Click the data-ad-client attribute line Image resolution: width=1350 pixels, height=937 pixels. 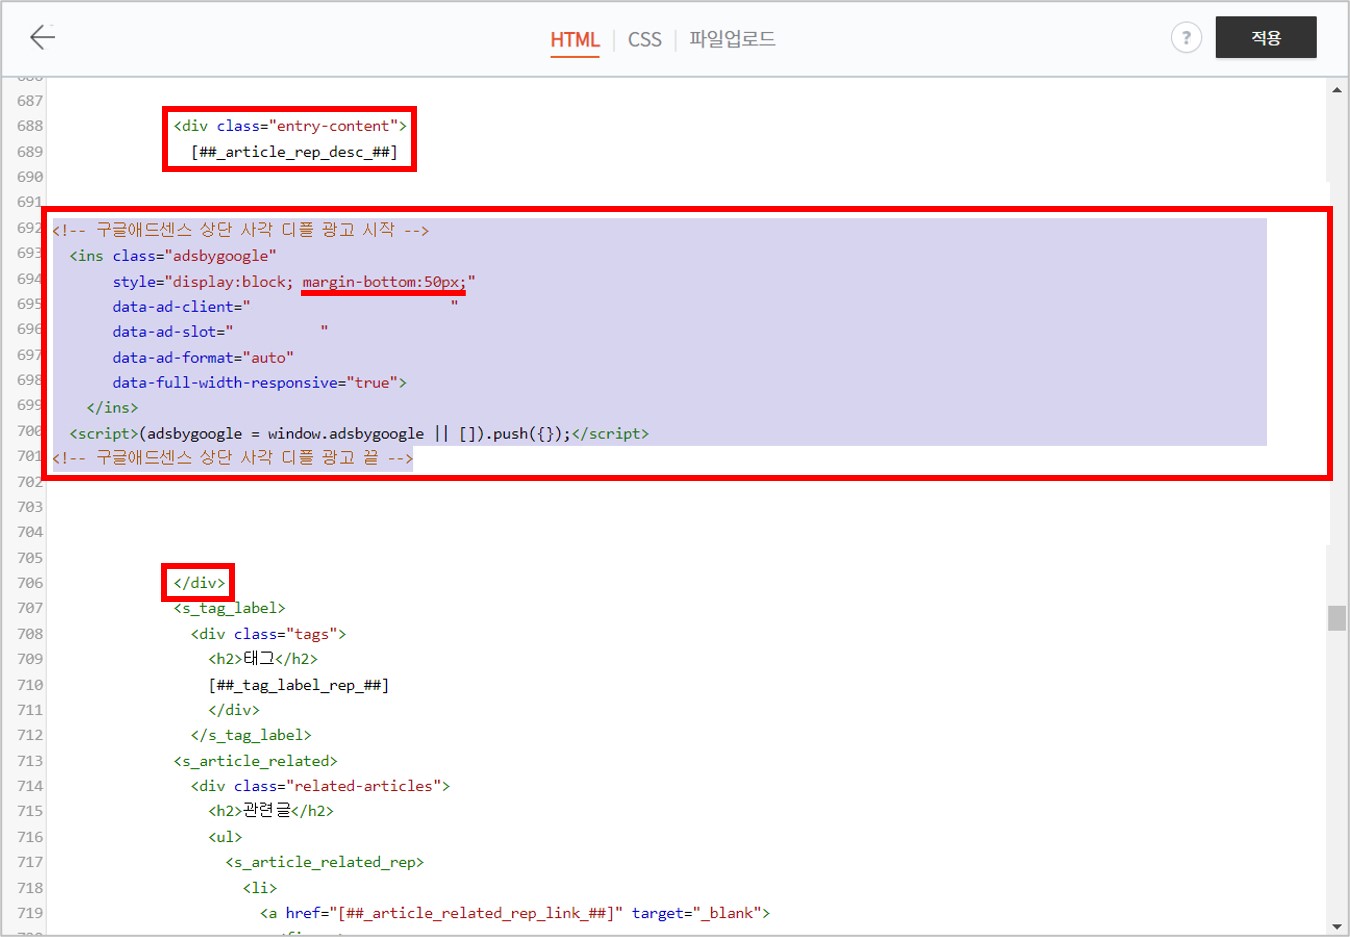point(285,307)
